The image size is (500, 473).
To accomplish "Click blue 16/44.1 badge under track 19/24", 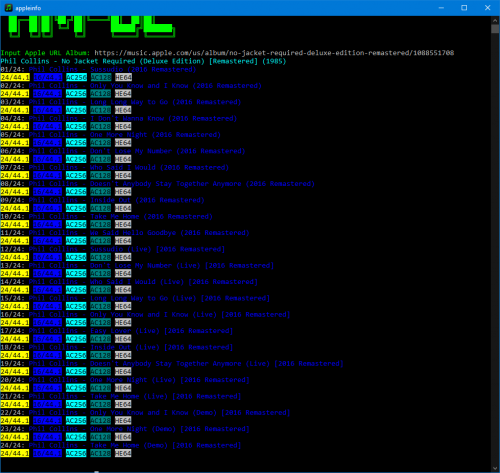I will (x=48, y=372).
